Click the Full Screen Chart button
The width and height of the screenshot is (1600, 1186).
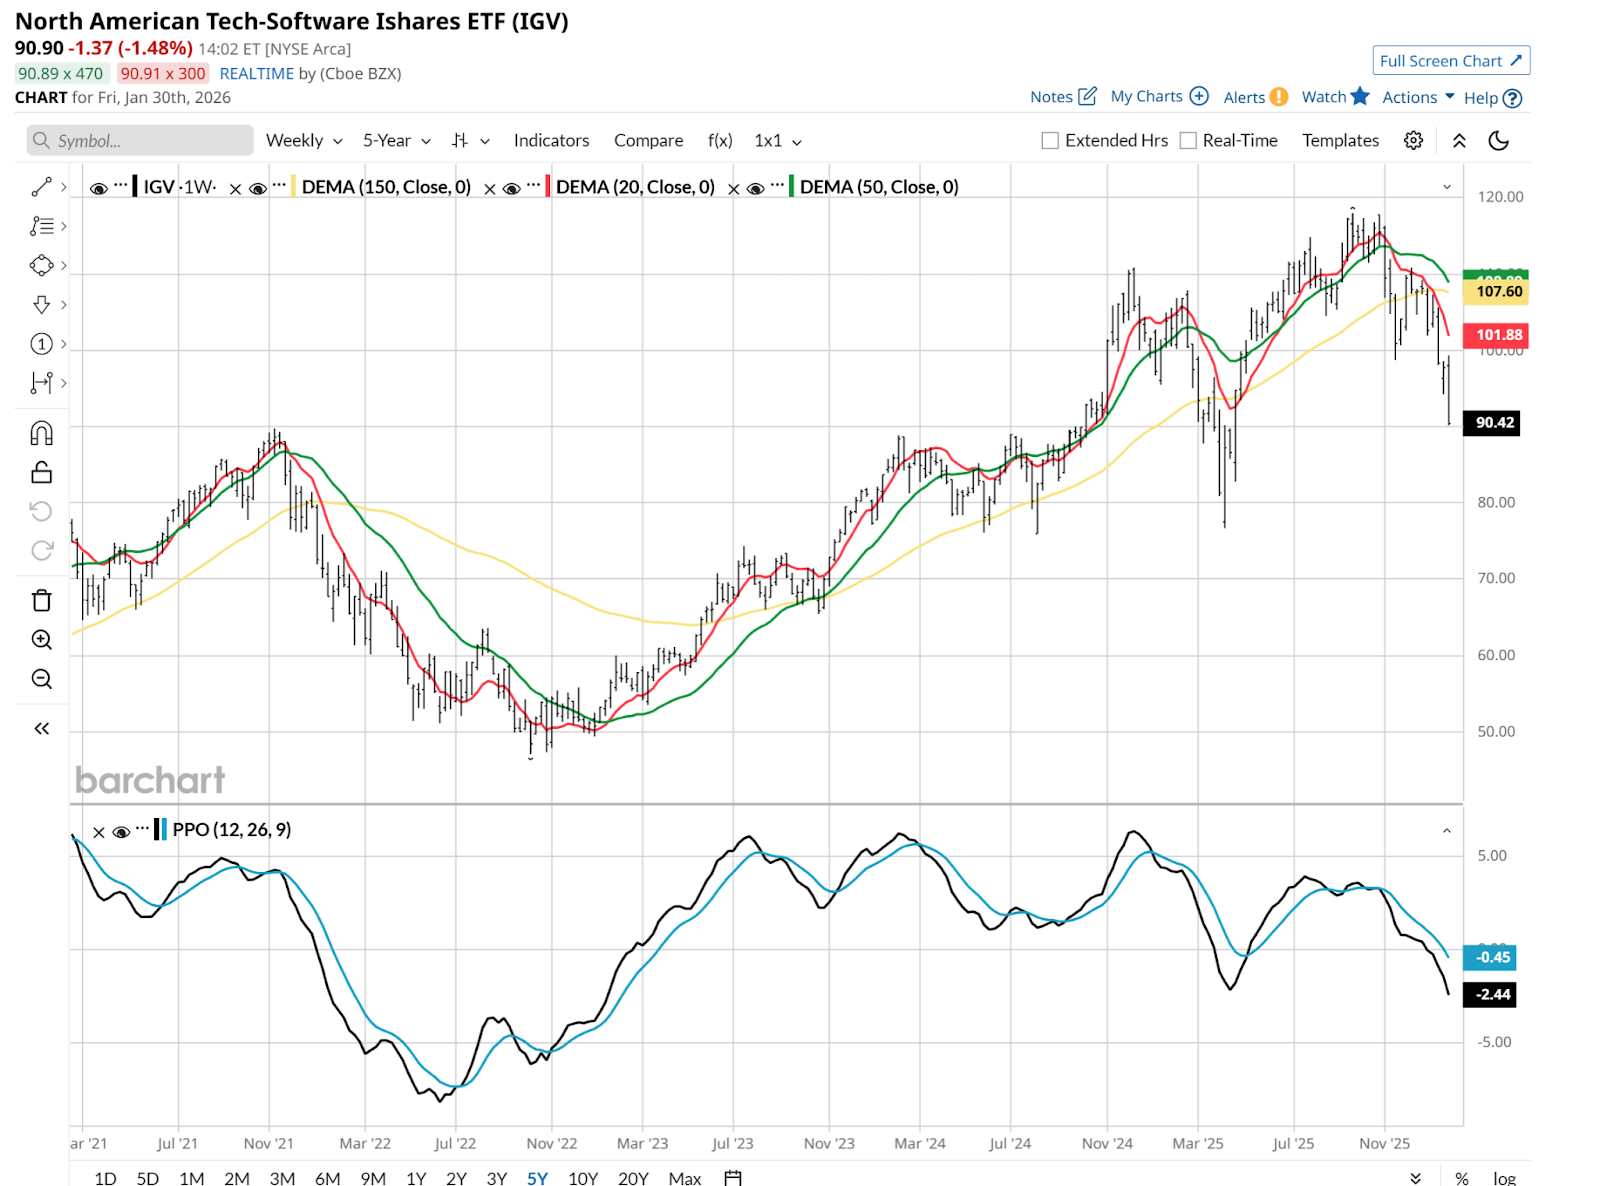pos(1450,61)
